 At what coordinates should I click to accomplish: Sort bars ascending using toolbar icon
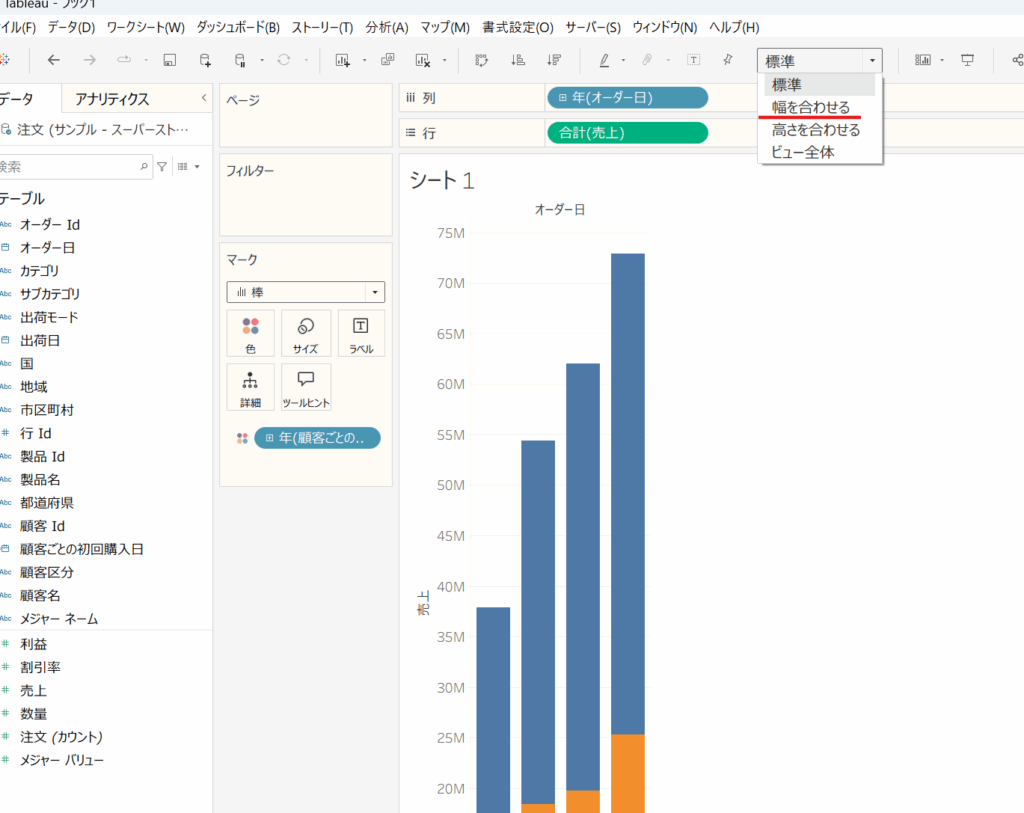pos(518,60)
